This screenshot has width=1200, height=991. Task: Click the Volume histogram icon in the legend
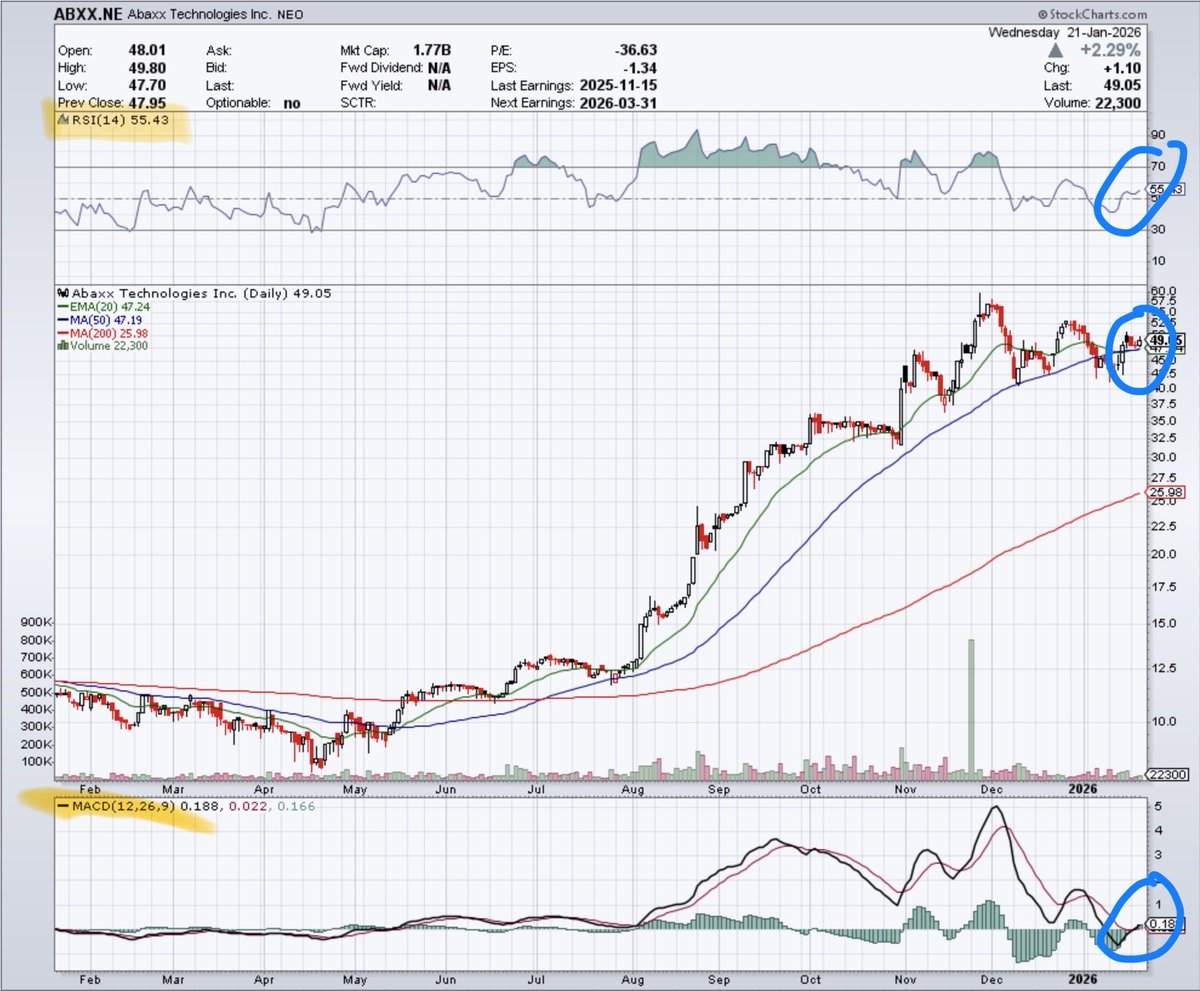[66, 347]
